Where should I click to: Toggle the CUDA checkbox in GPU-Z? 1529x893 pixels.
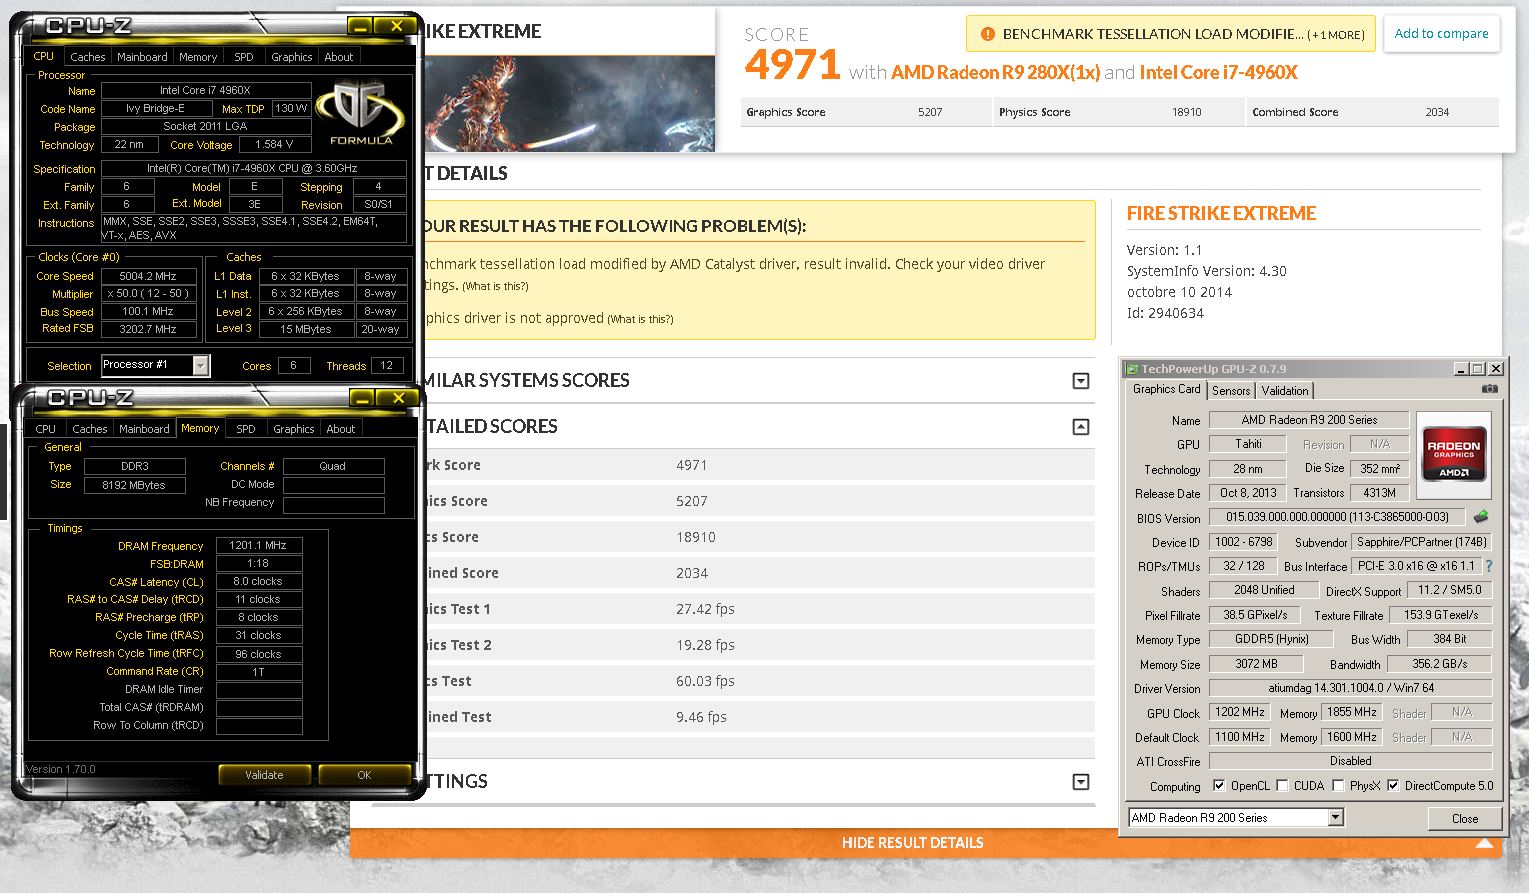[x=1282, y=786]
